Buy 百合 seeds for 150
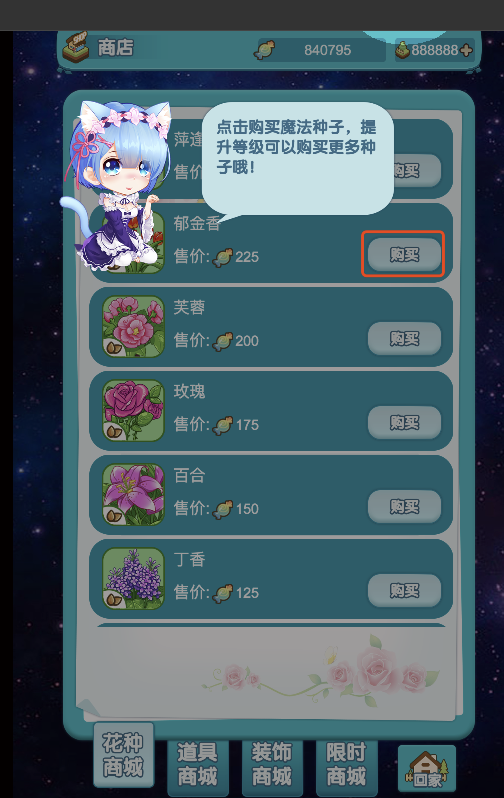This screenshot has height=798, width=504. pyautogui.click(x=404, y=506)
